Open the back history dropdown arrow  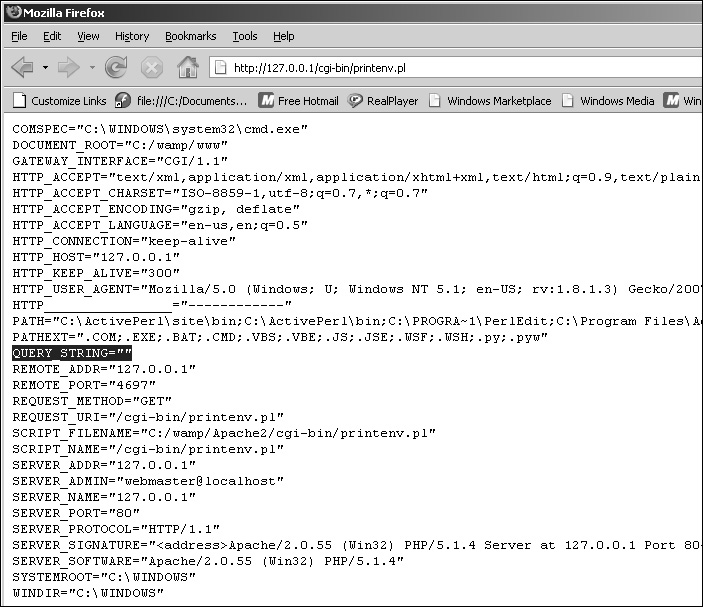[x=45, y=68]
